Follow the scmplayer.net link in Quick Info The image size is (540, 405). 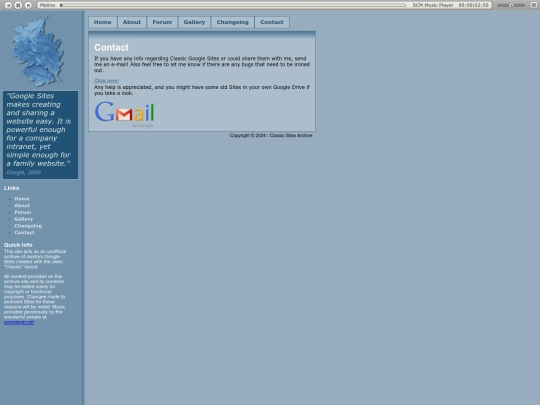19,322
